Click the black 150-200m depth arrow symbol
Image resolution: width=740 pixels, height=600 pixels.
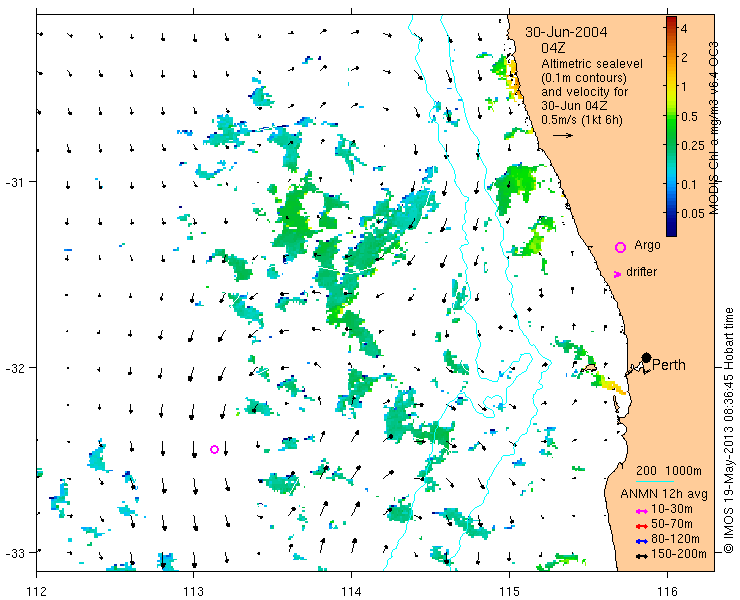coord(641,557)
